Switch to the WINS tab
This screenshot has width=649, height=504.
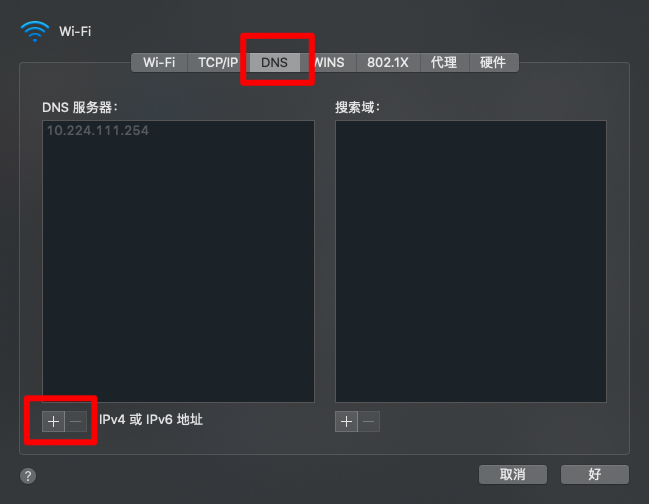tap(328, 62)
